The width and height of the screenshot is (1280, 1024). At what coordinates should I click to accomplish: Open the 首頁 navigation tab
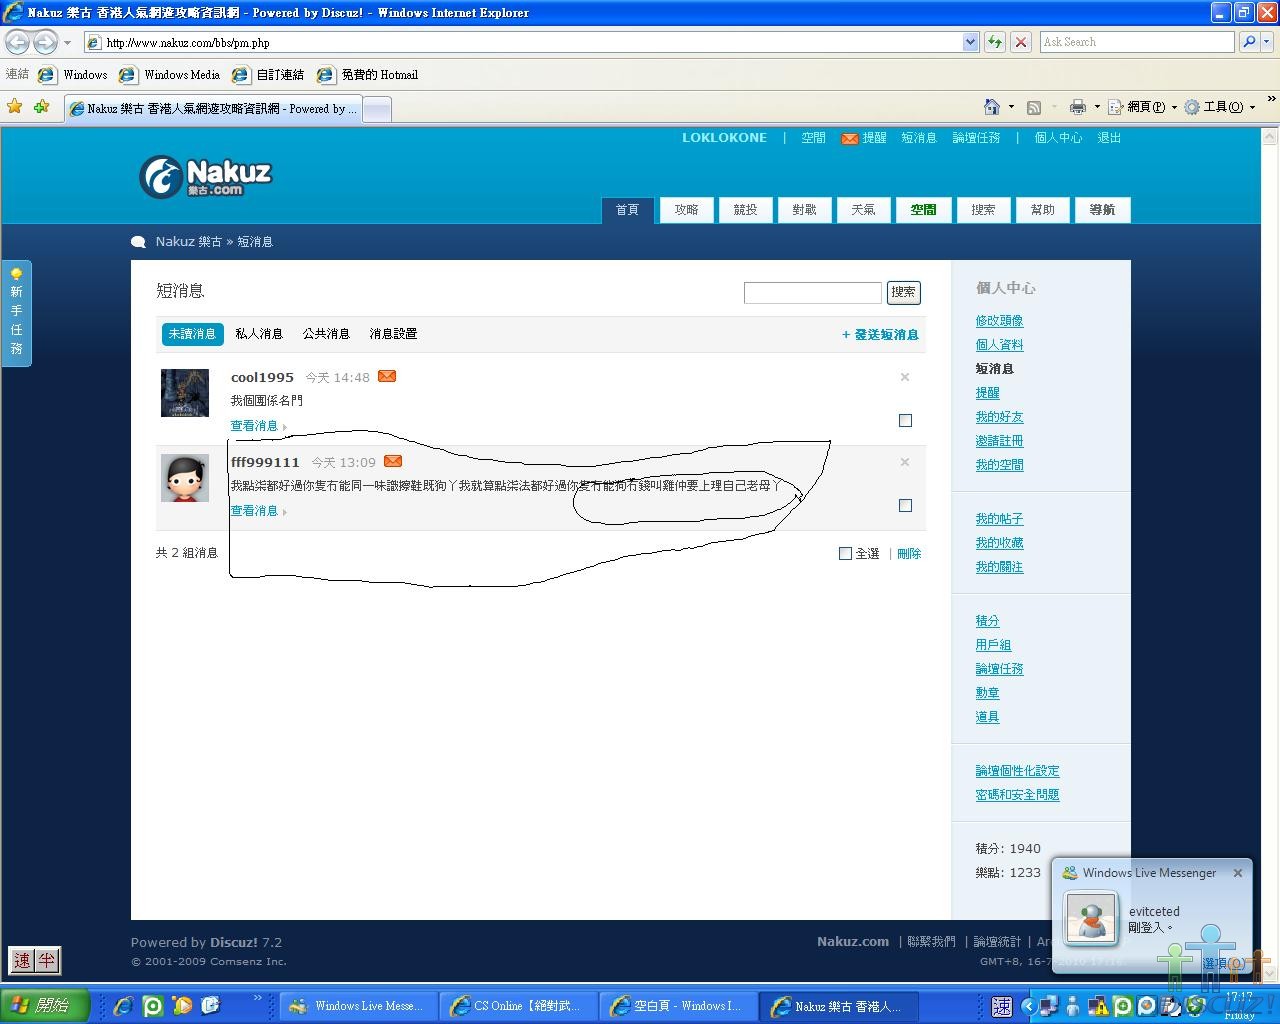(627, 210)
